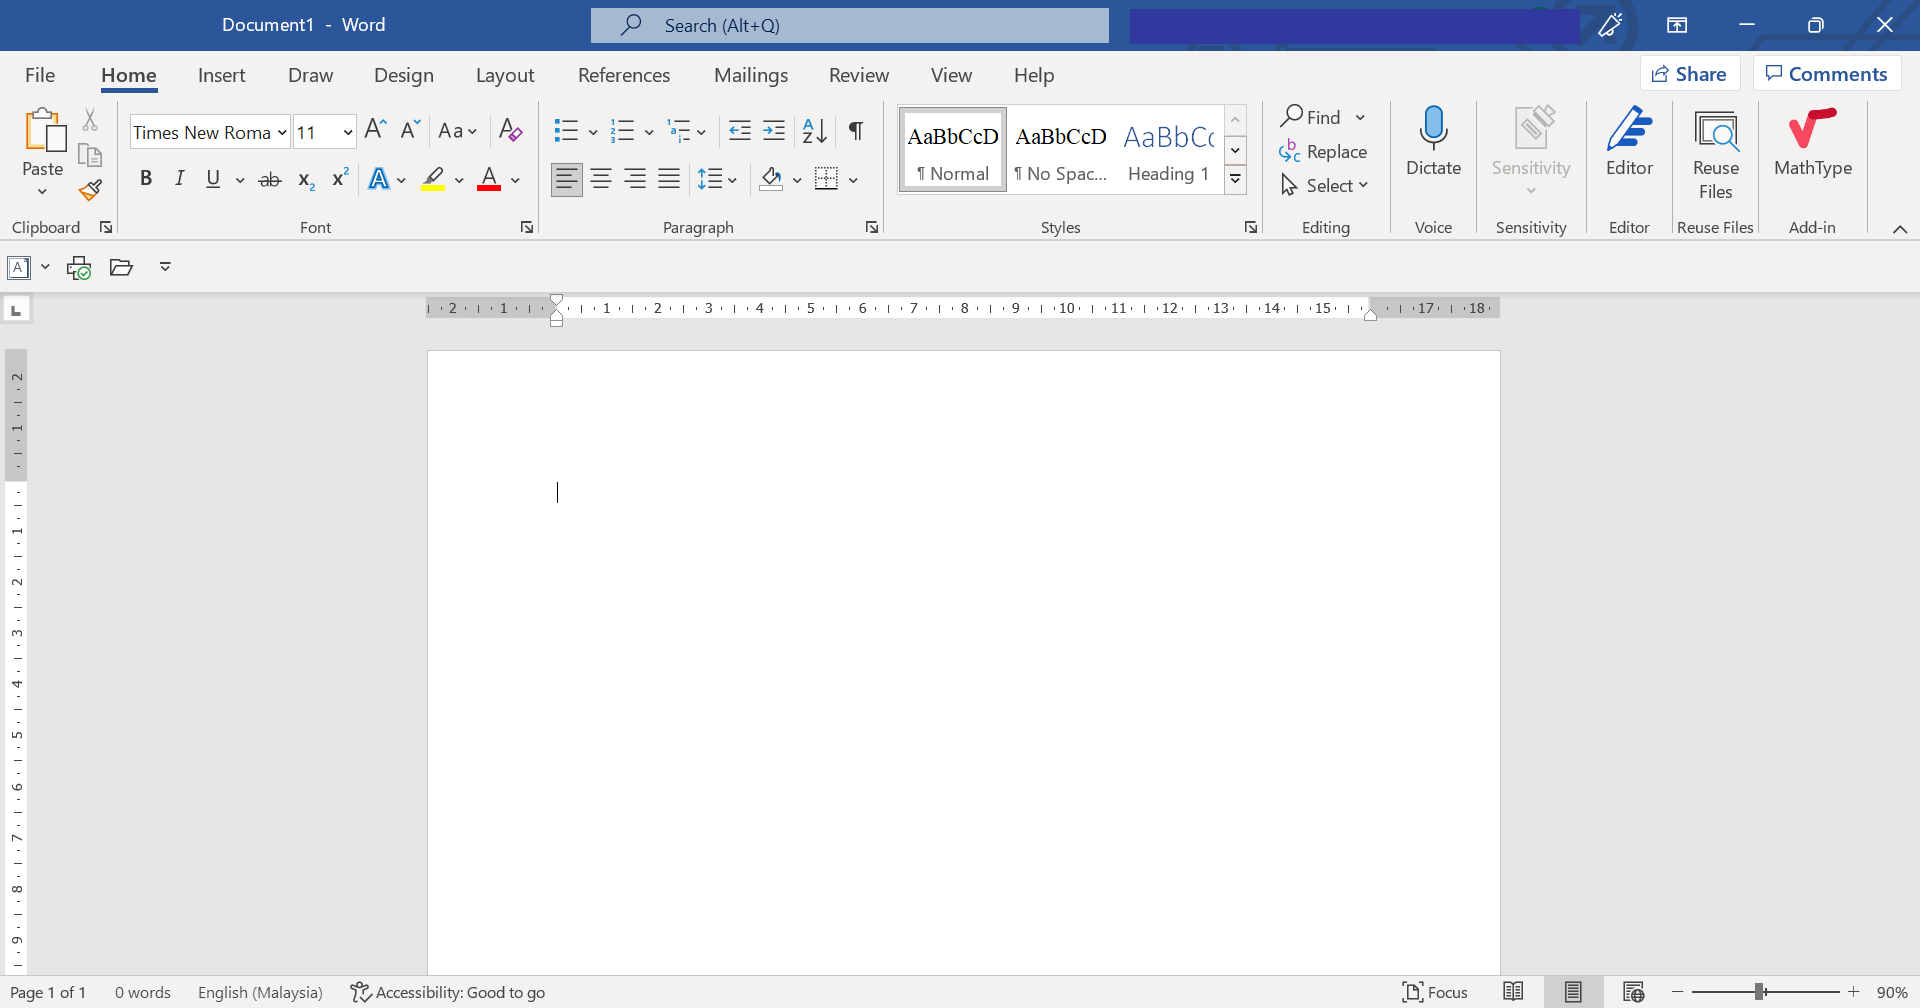Launch the MathType add-in
Viewport: 1920px width, 1008px height.
click(1812, 142)
